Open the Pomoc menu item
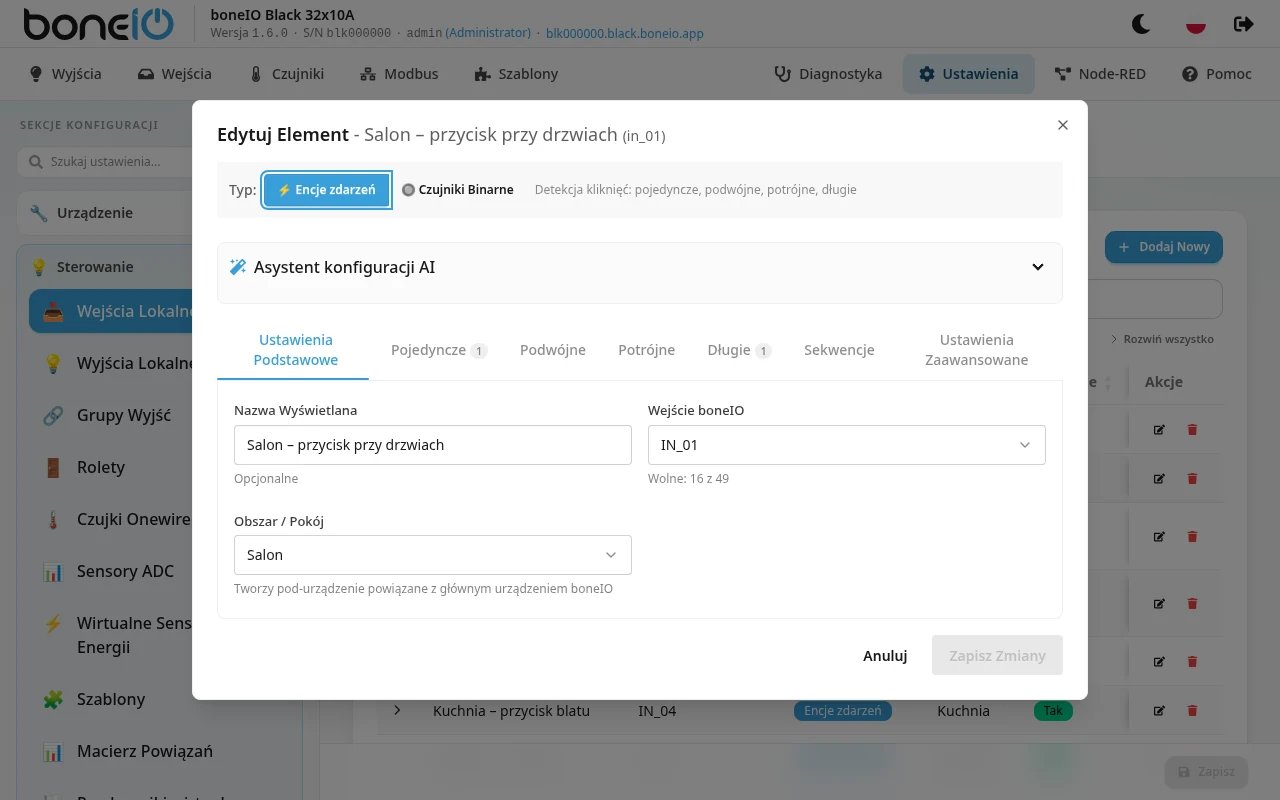This screenshot has height=800, width=1280. coord(1217,74)
